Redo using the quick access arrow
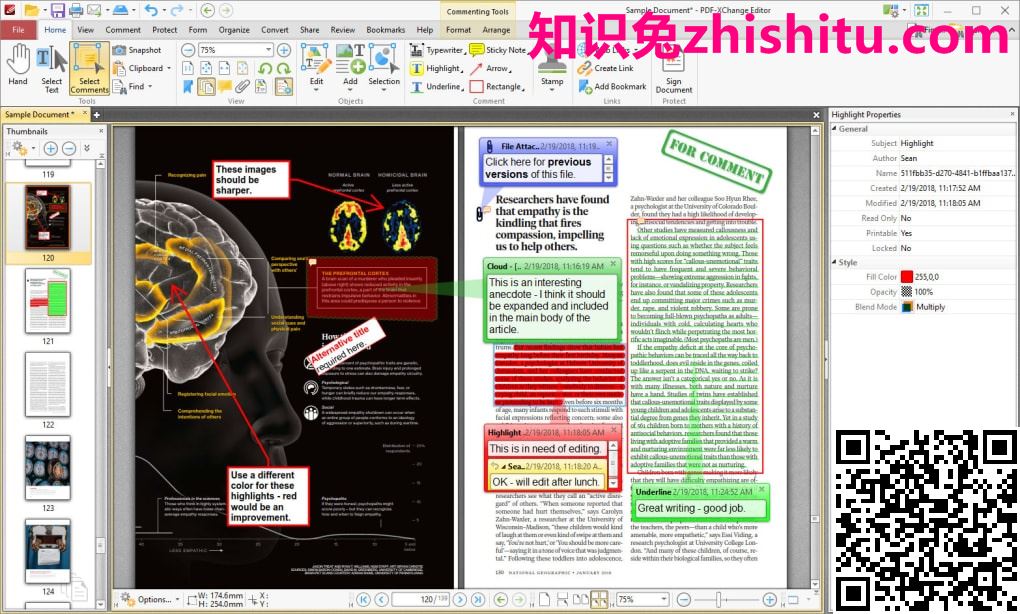 click(x=176, y=10)
